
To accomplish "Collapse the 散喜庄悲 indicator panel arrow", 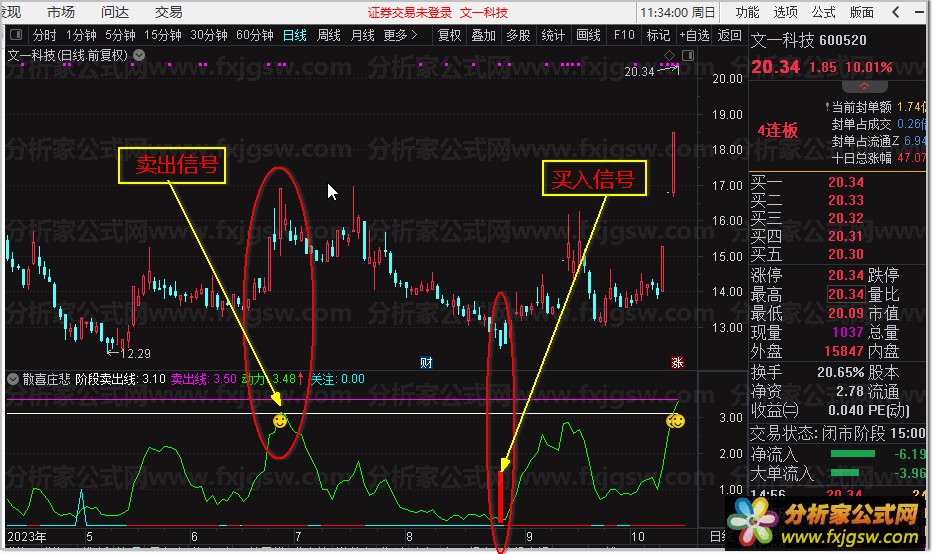I will (13, 379).
